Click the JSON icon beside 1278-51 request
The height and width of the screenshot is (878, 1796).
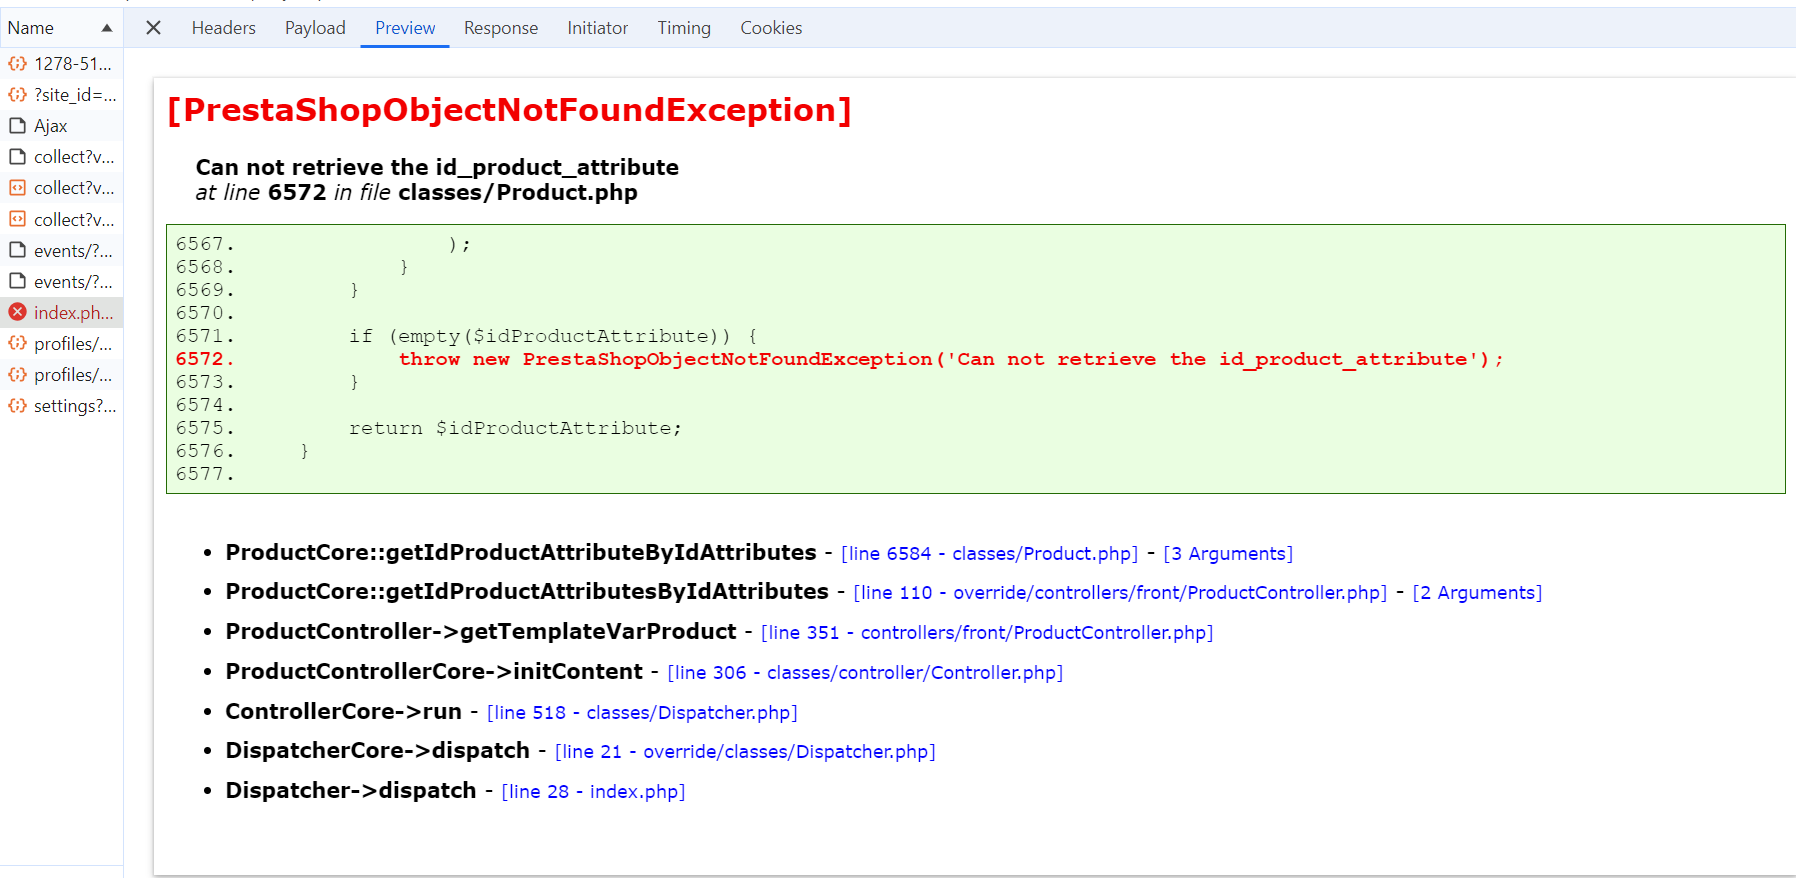(17, 64)
